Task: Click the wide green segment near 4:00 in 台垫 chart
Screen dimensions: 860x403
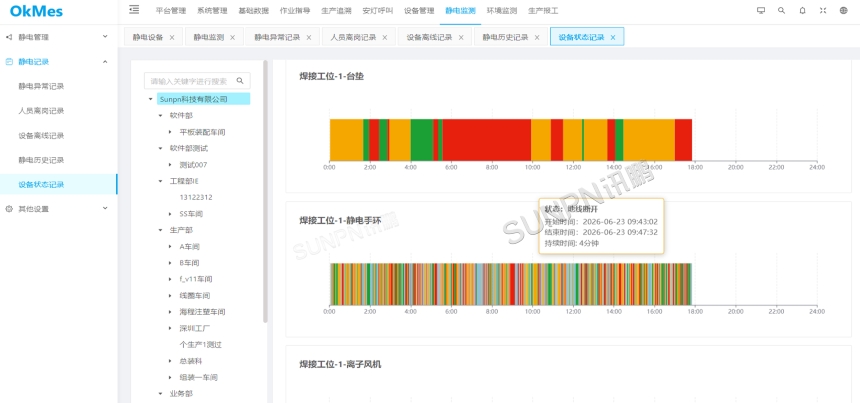Action: 422,139
